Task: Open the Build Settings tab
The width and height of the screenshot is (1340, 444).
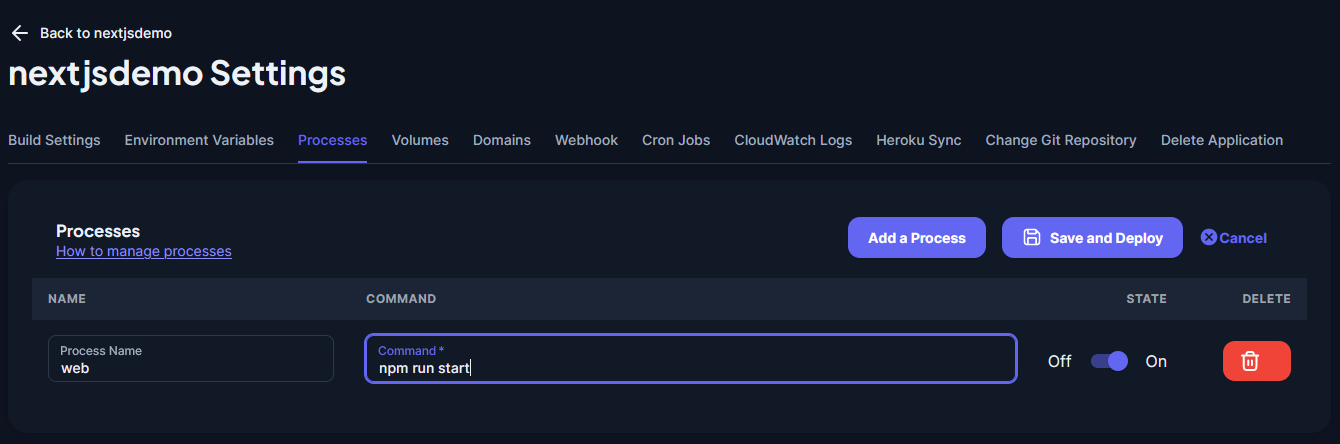Action: point(54,140)
